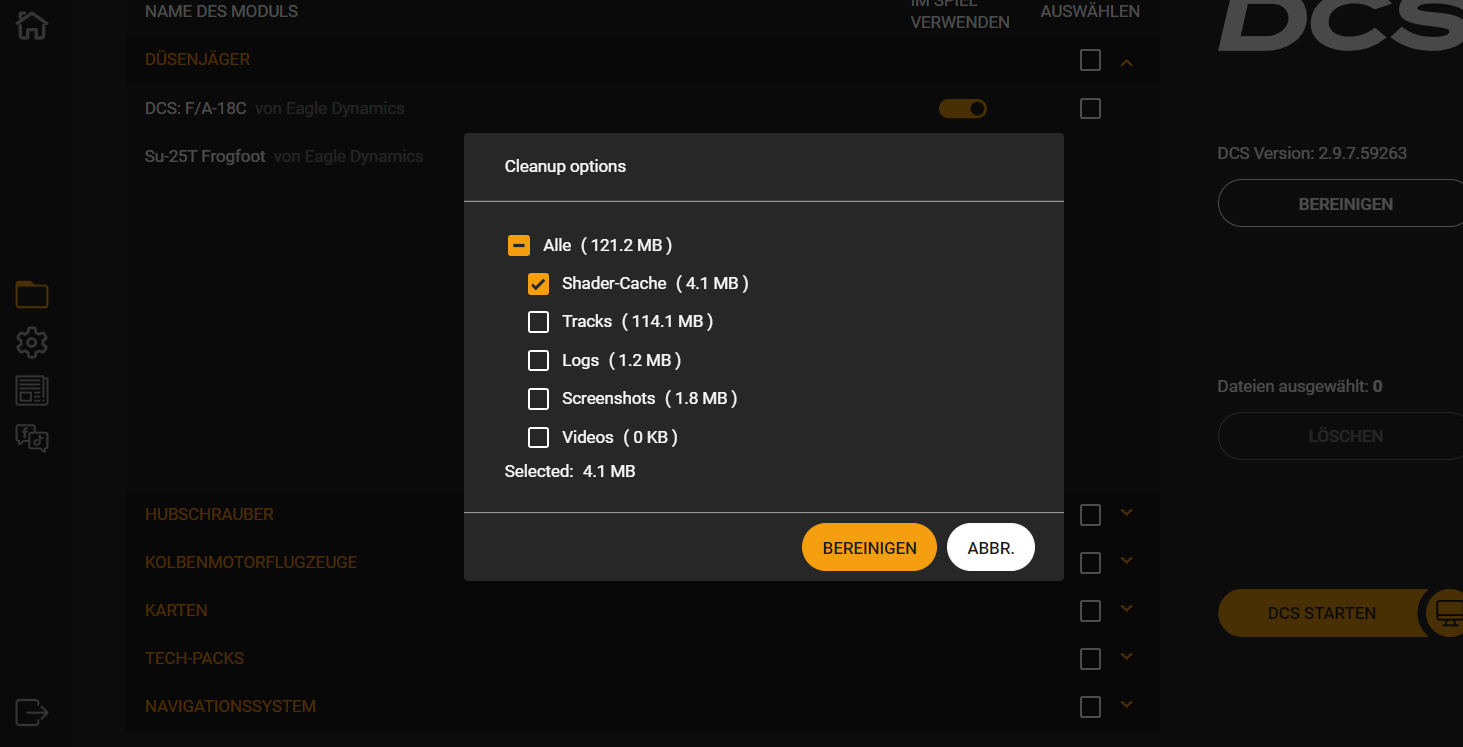
Task: Toggle the Alle checkbox
Action: (x=519, y=245)
